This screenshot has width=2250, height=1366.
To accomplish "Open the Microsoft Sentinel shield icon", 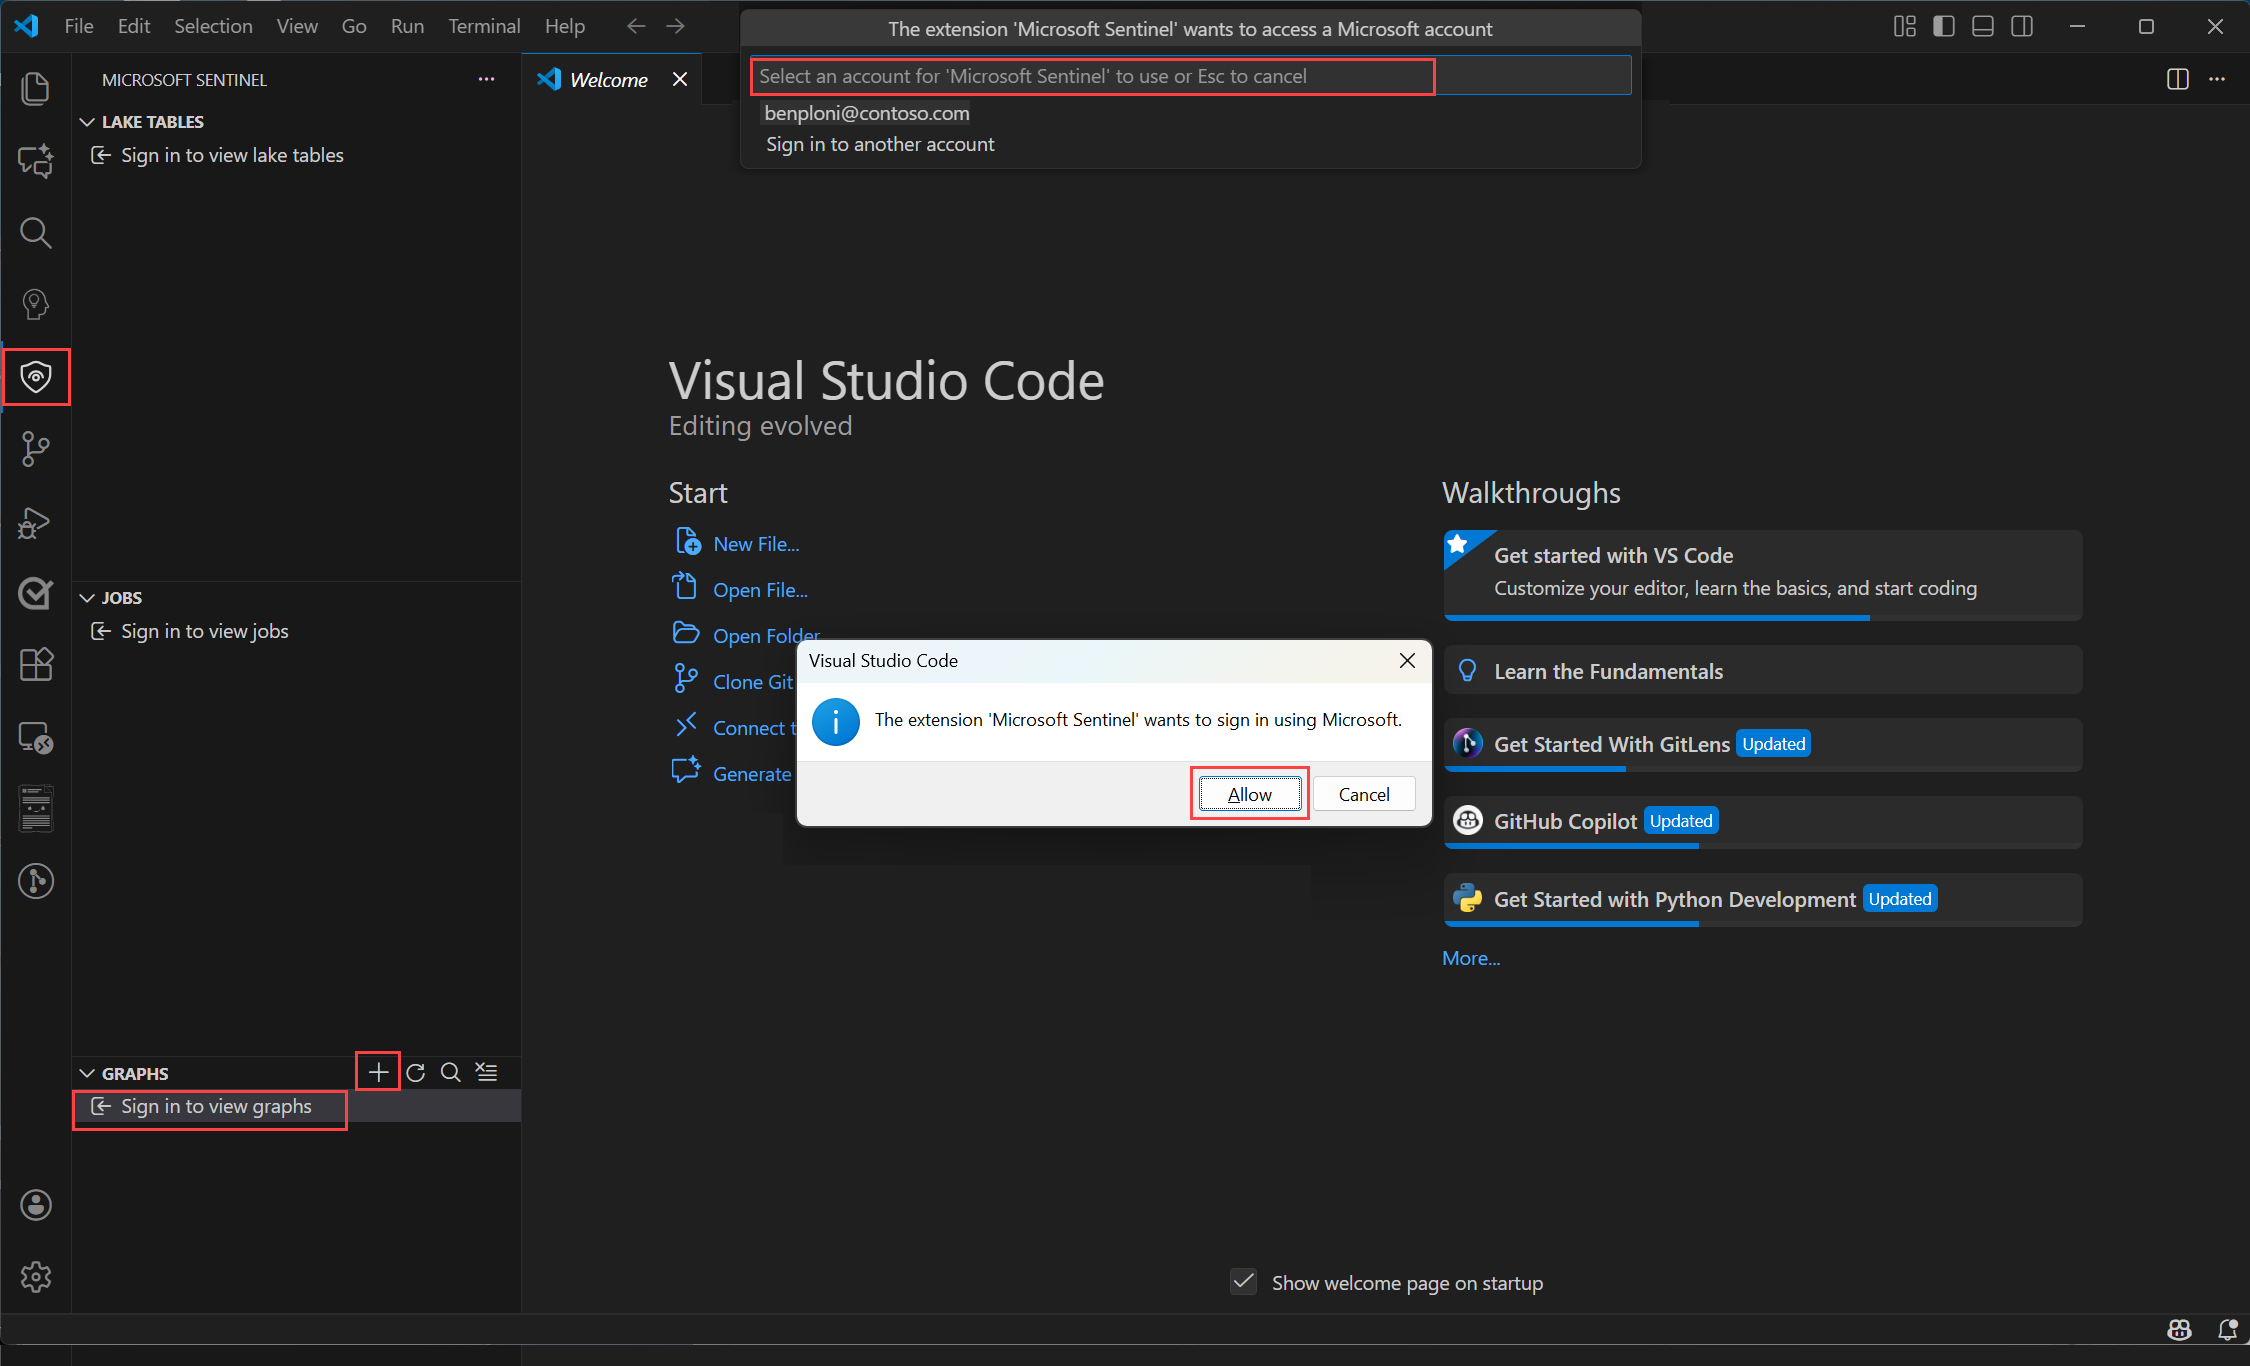I will [36, 377].
